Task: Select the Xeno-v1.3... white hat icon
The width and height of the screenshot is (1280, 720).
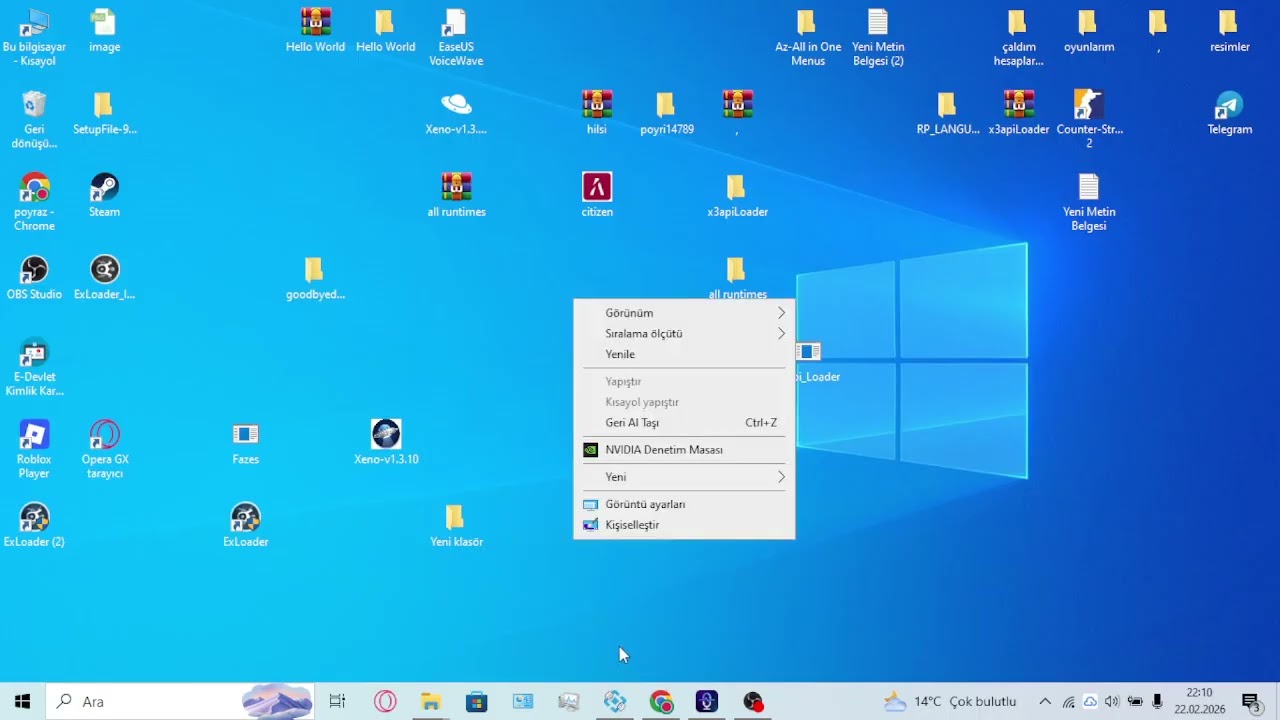Action: [456, 112]
